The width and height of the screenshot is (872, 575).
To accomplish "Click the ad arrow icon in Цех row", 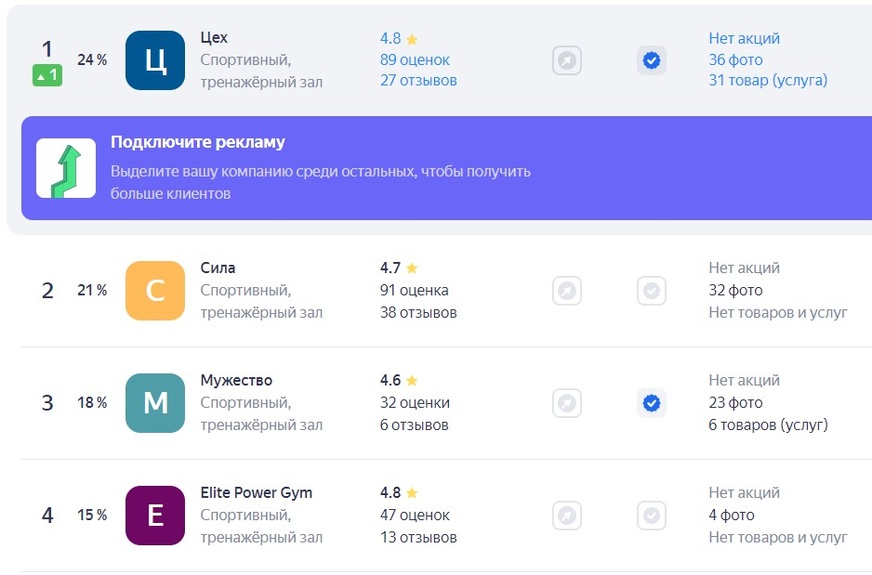I will [567, 60].
